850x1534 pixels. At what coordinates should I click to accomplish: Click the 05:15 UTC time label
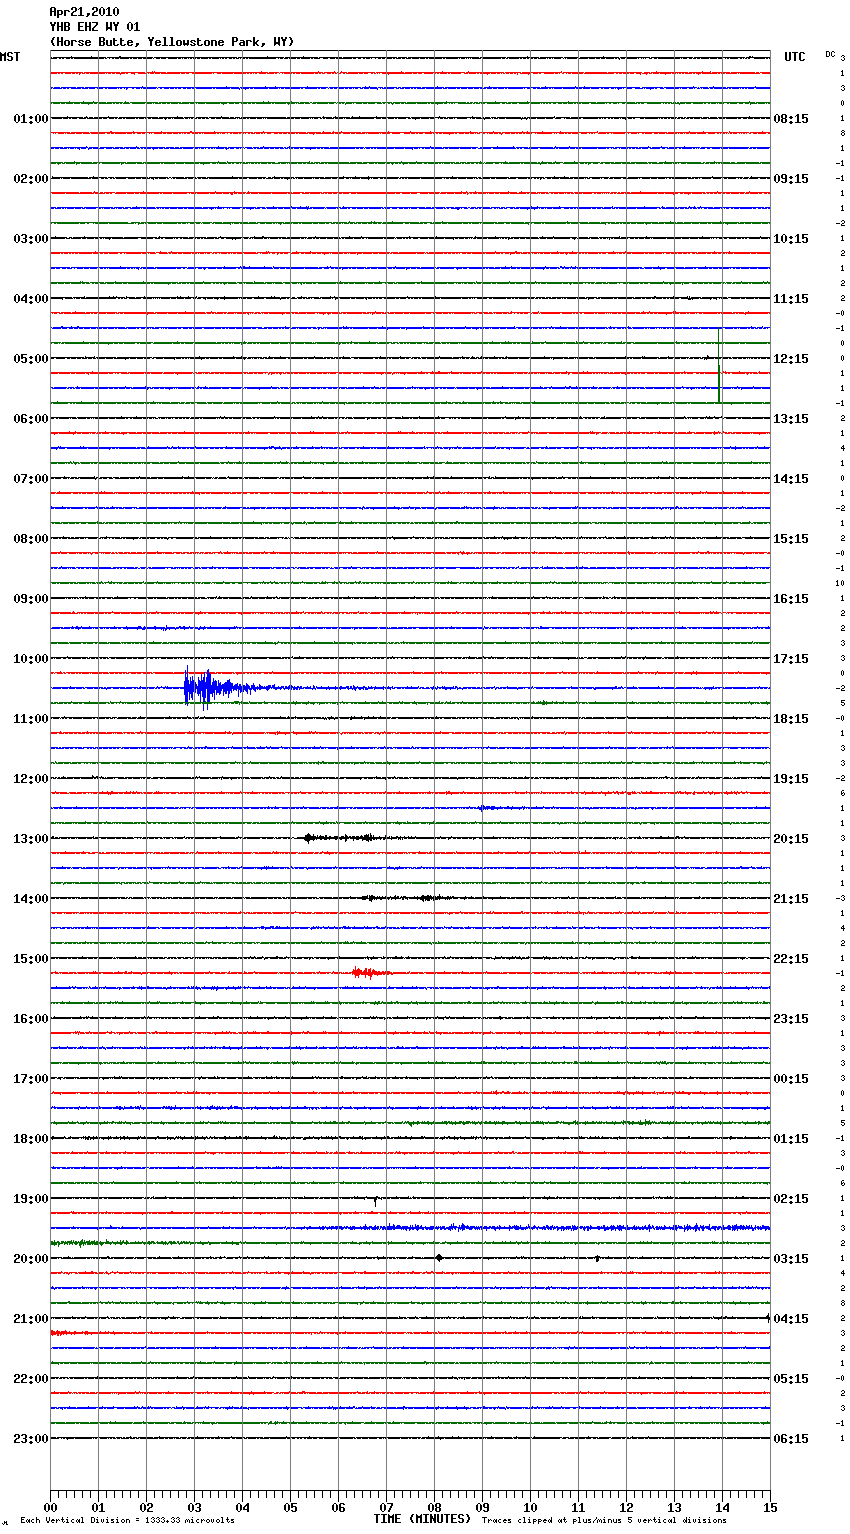(x=791, y=1379)
